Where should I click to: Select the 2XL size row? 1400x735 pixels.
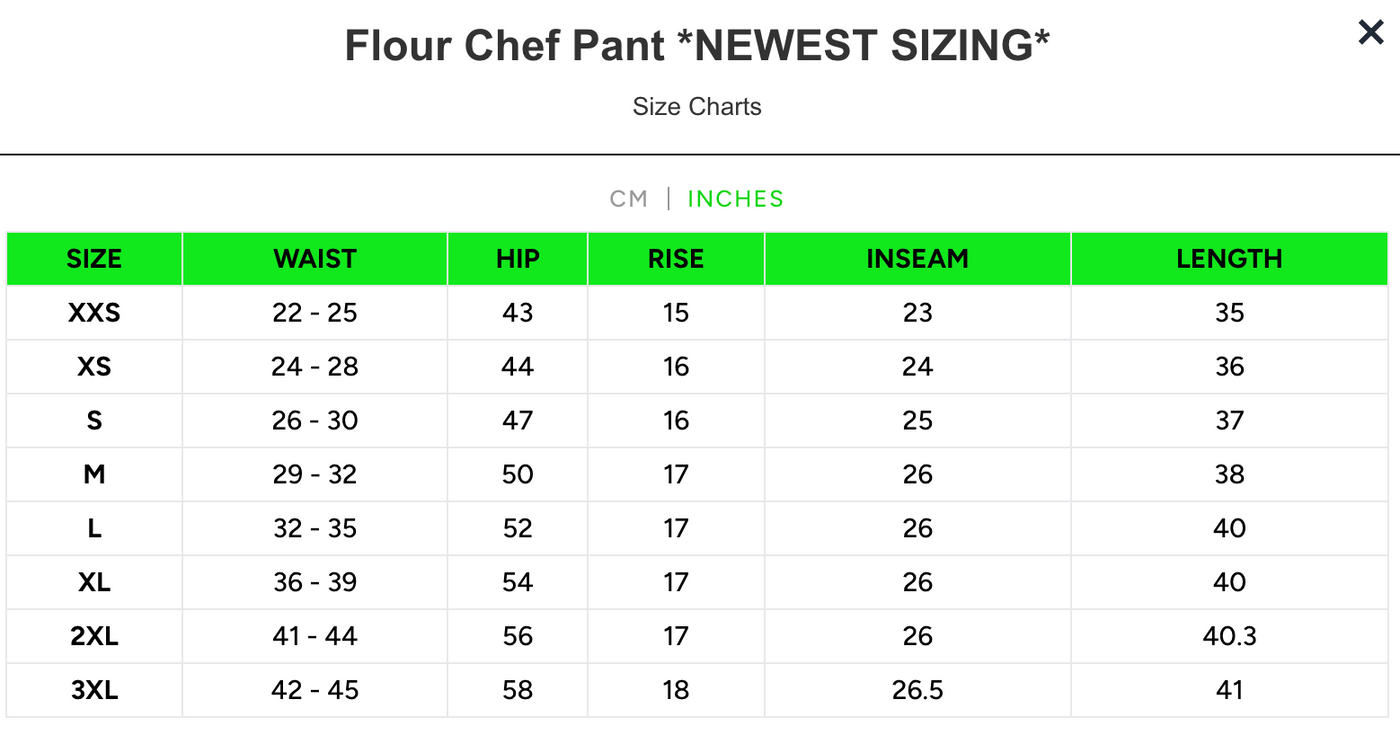coord(94,636)
